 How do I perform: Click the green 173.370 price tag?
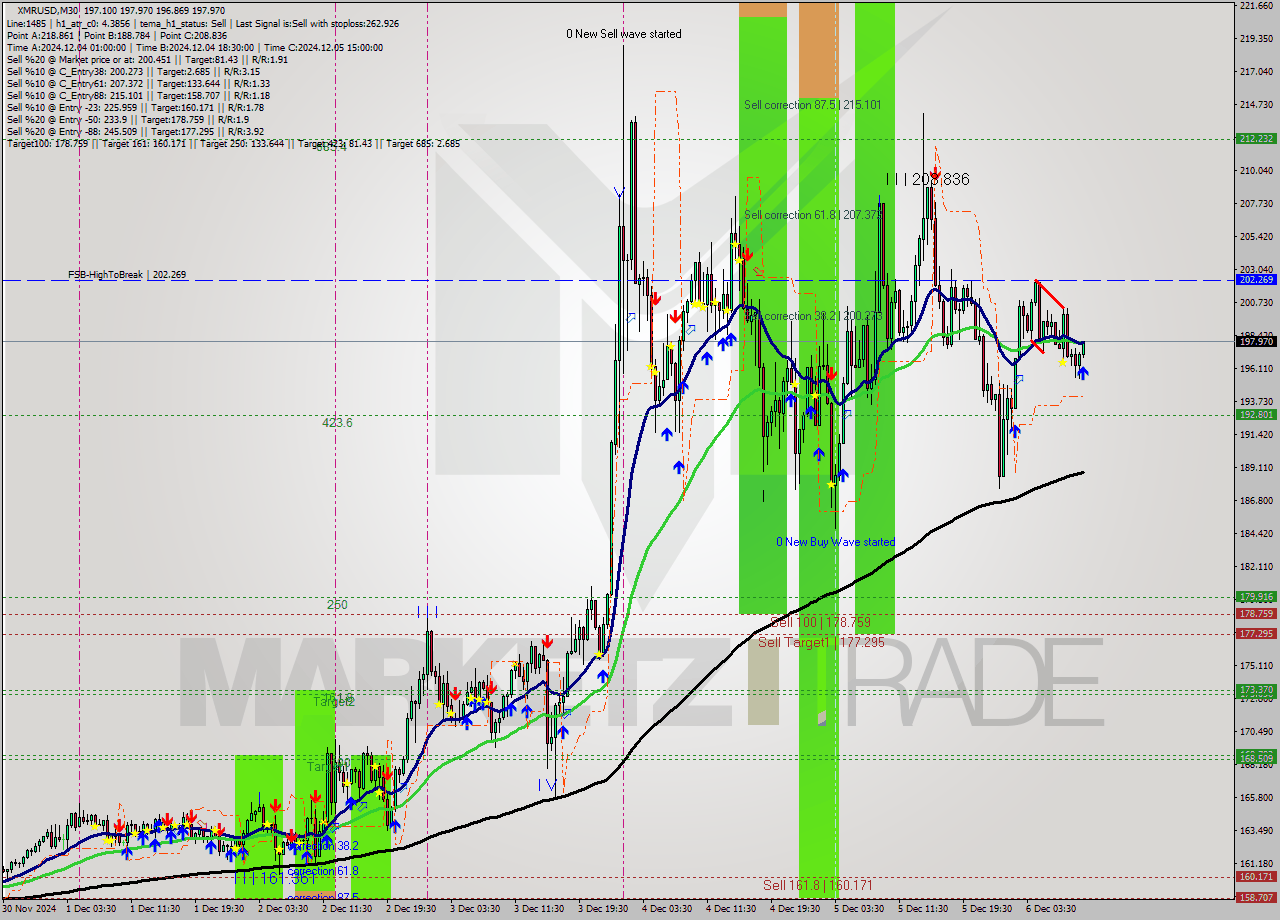click(1256, 690)
